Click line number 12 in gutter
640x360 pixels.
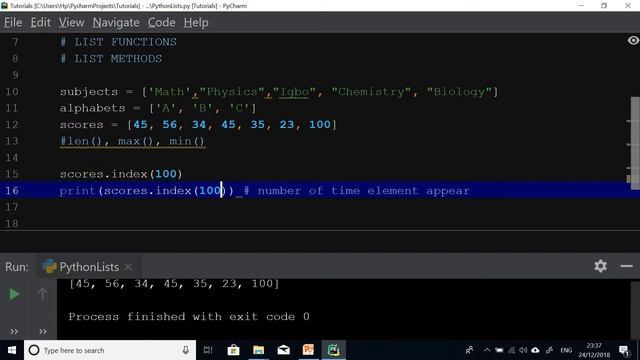(x=12, y=124)
